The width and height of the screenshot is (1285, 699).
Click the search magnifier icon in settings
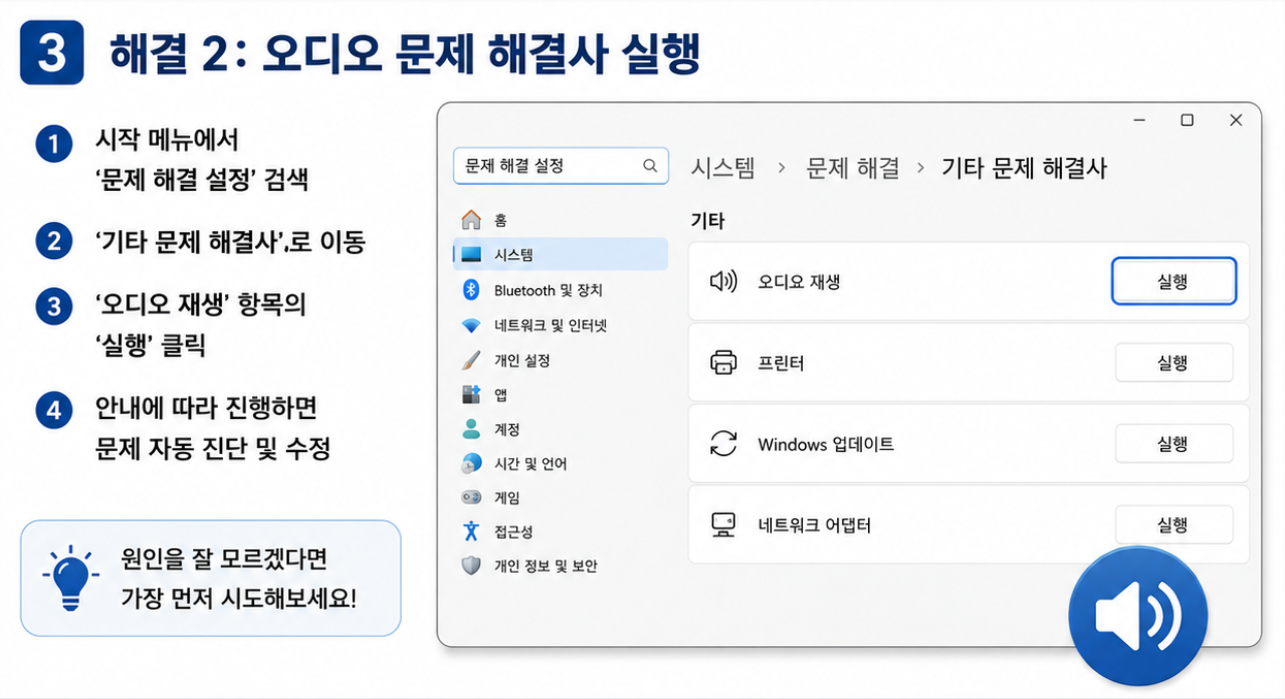650,166
